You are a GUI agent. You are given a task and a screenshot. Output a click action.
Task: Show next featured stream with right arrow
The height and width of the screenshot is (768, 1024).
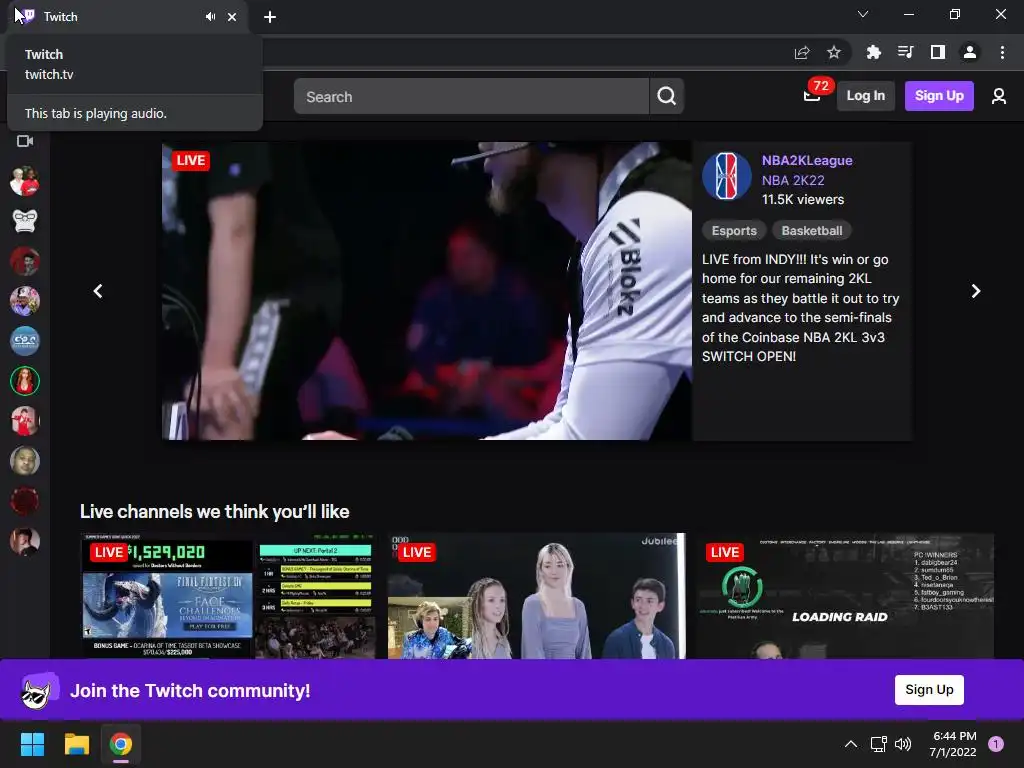(976, 291)
